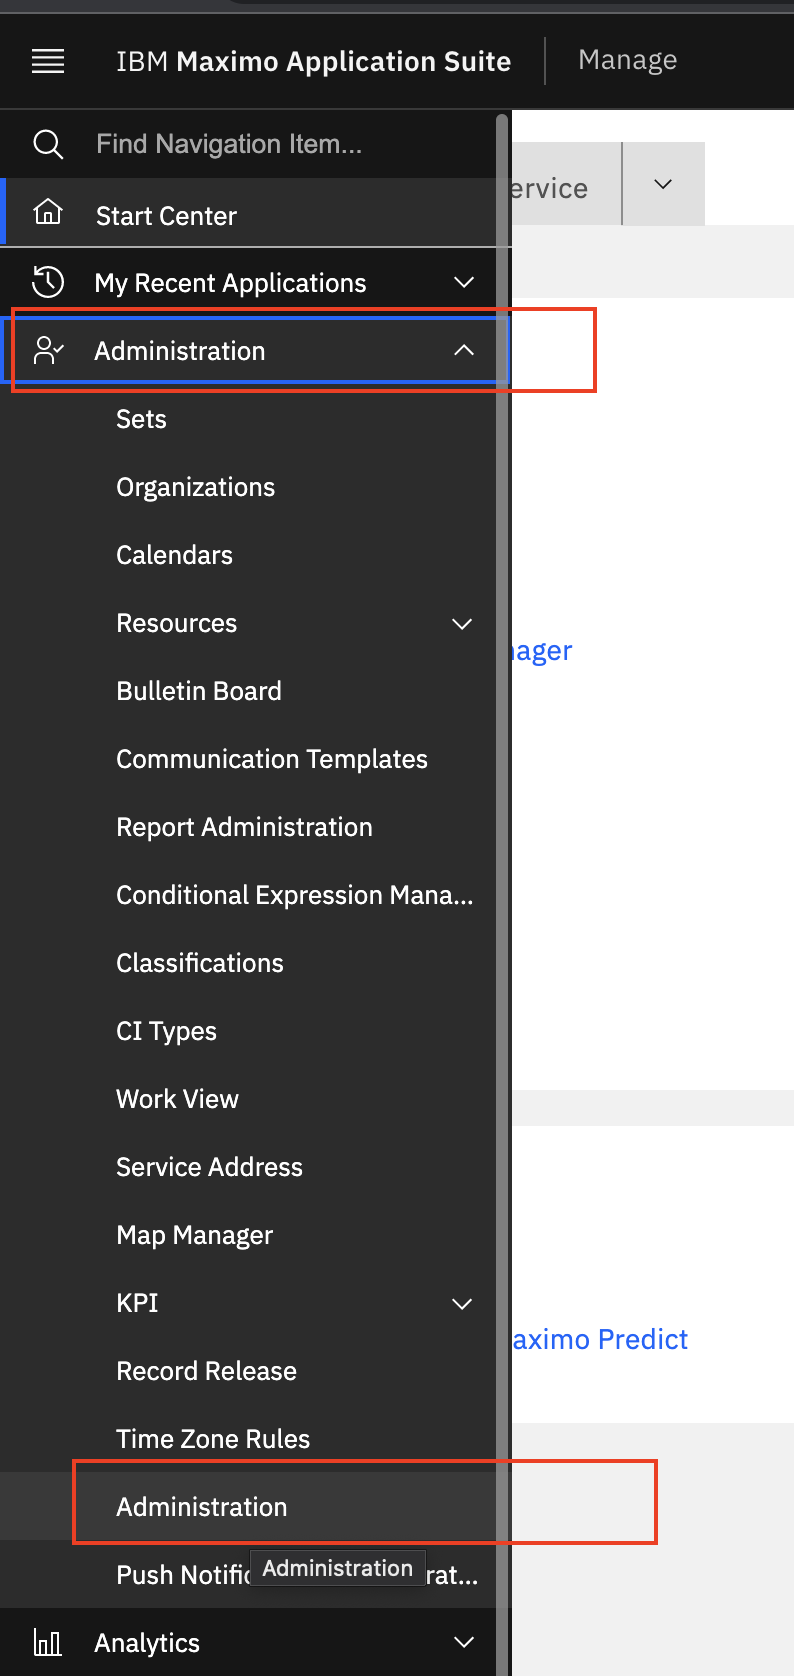Open Bulletin Board
Image resolution: width=794 pixels, height=1676 pixels.
click(198, 691)
